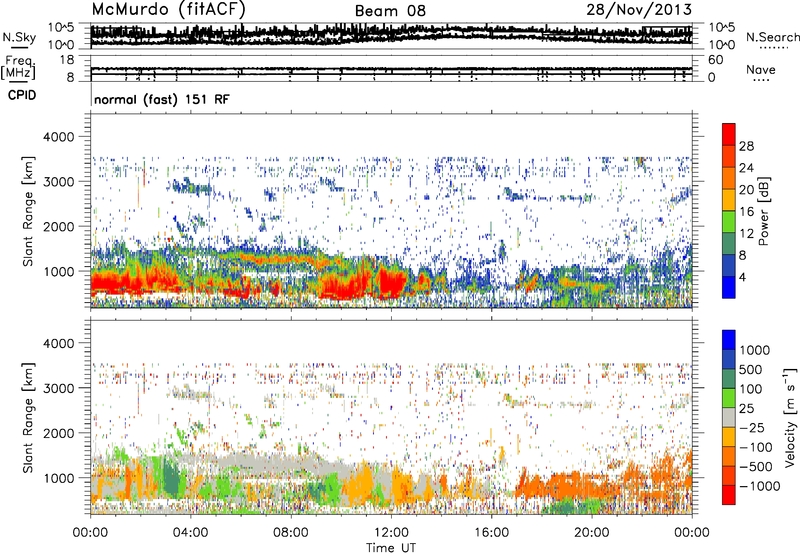Click the "4" value on Power colorbar
This screenshot has height=554, width=800.
[742, 277]
